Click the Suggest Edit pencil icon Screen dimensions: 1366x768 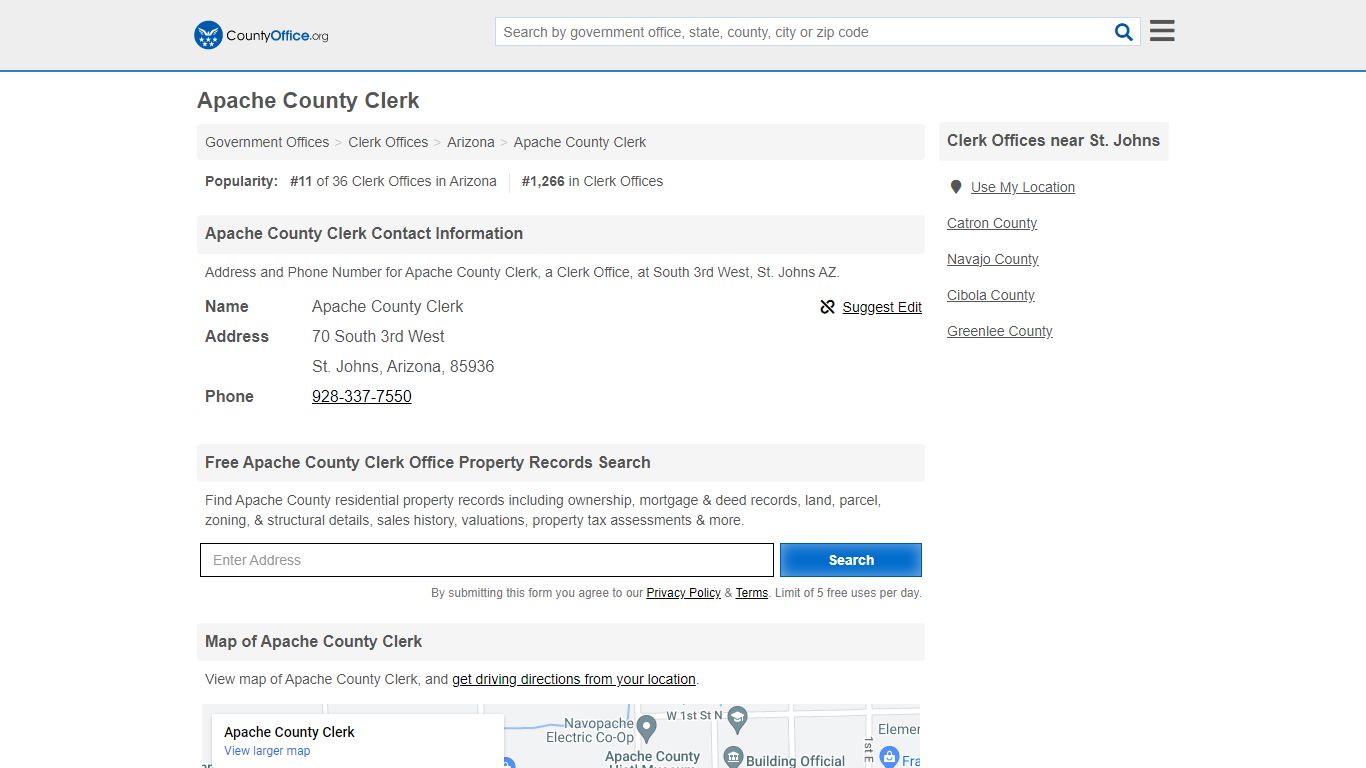coord(827,307)
